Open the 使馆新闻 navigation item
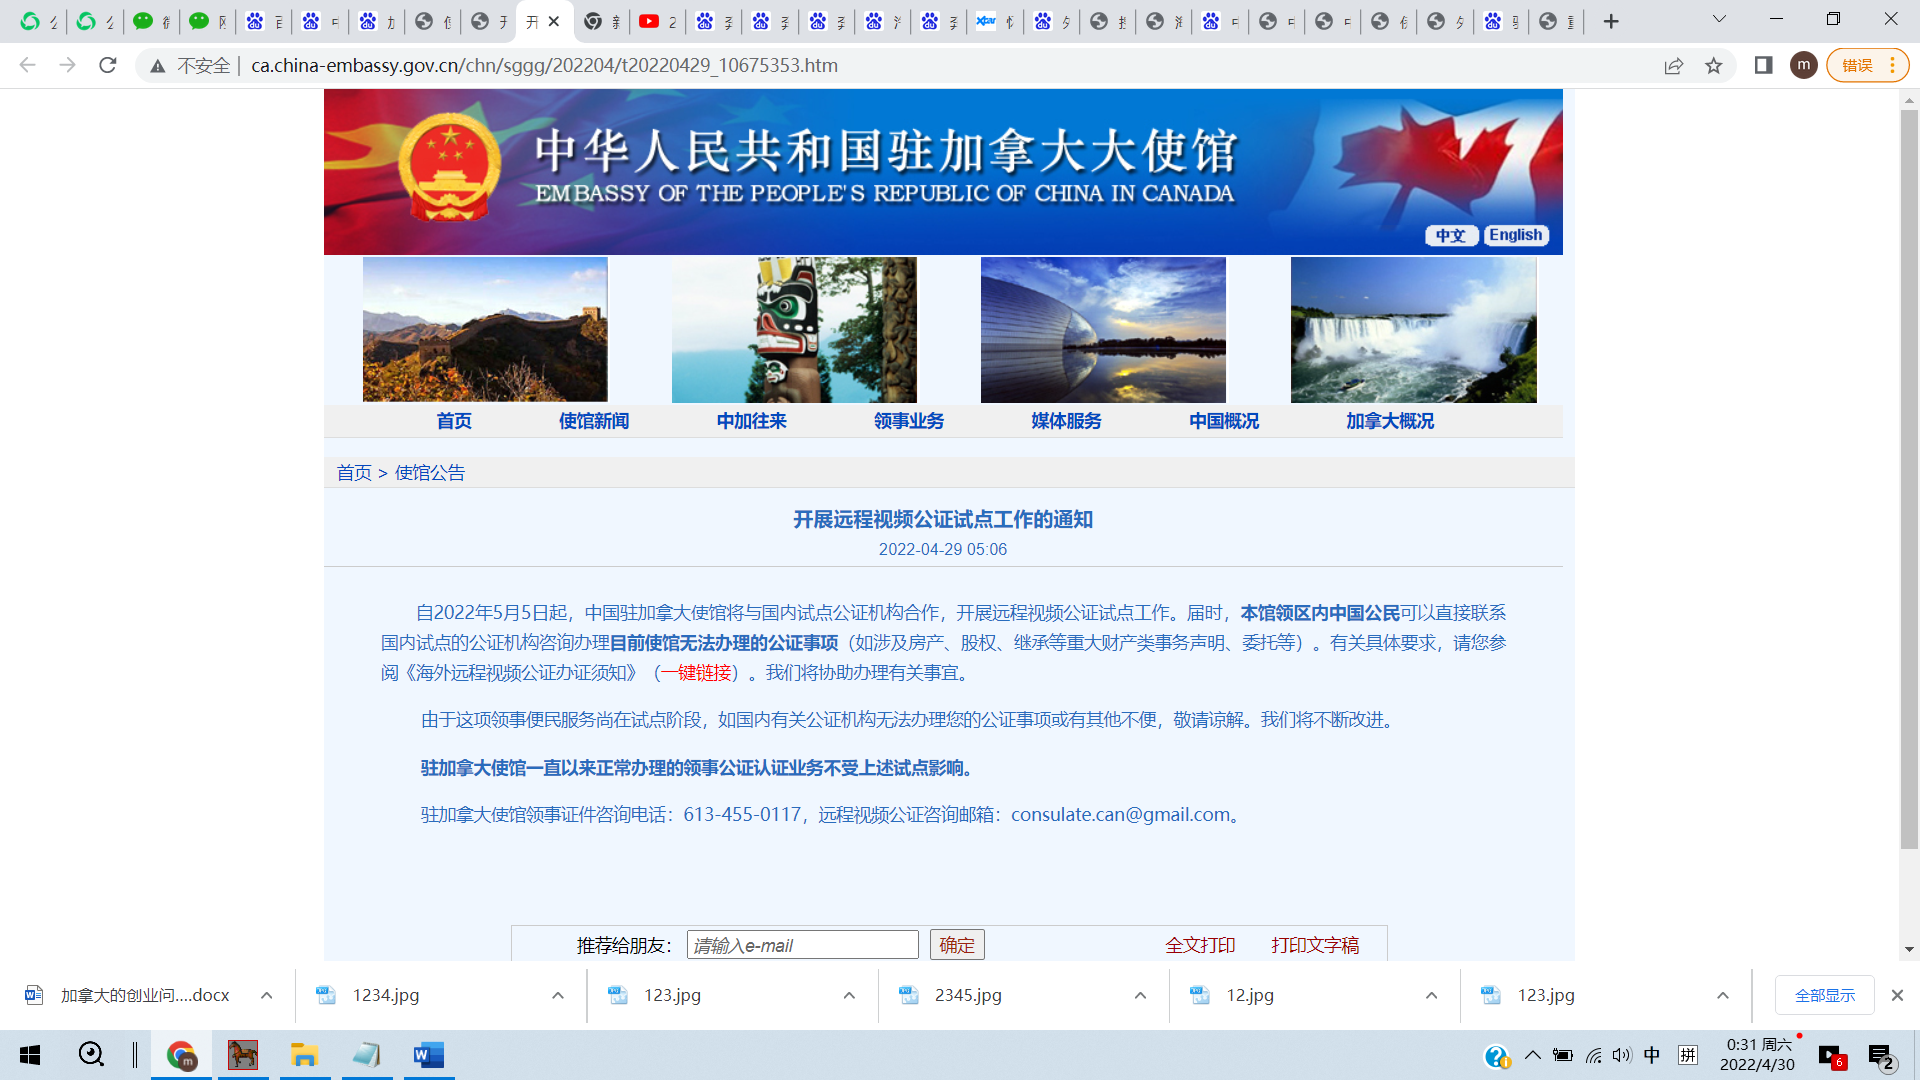 594,421
